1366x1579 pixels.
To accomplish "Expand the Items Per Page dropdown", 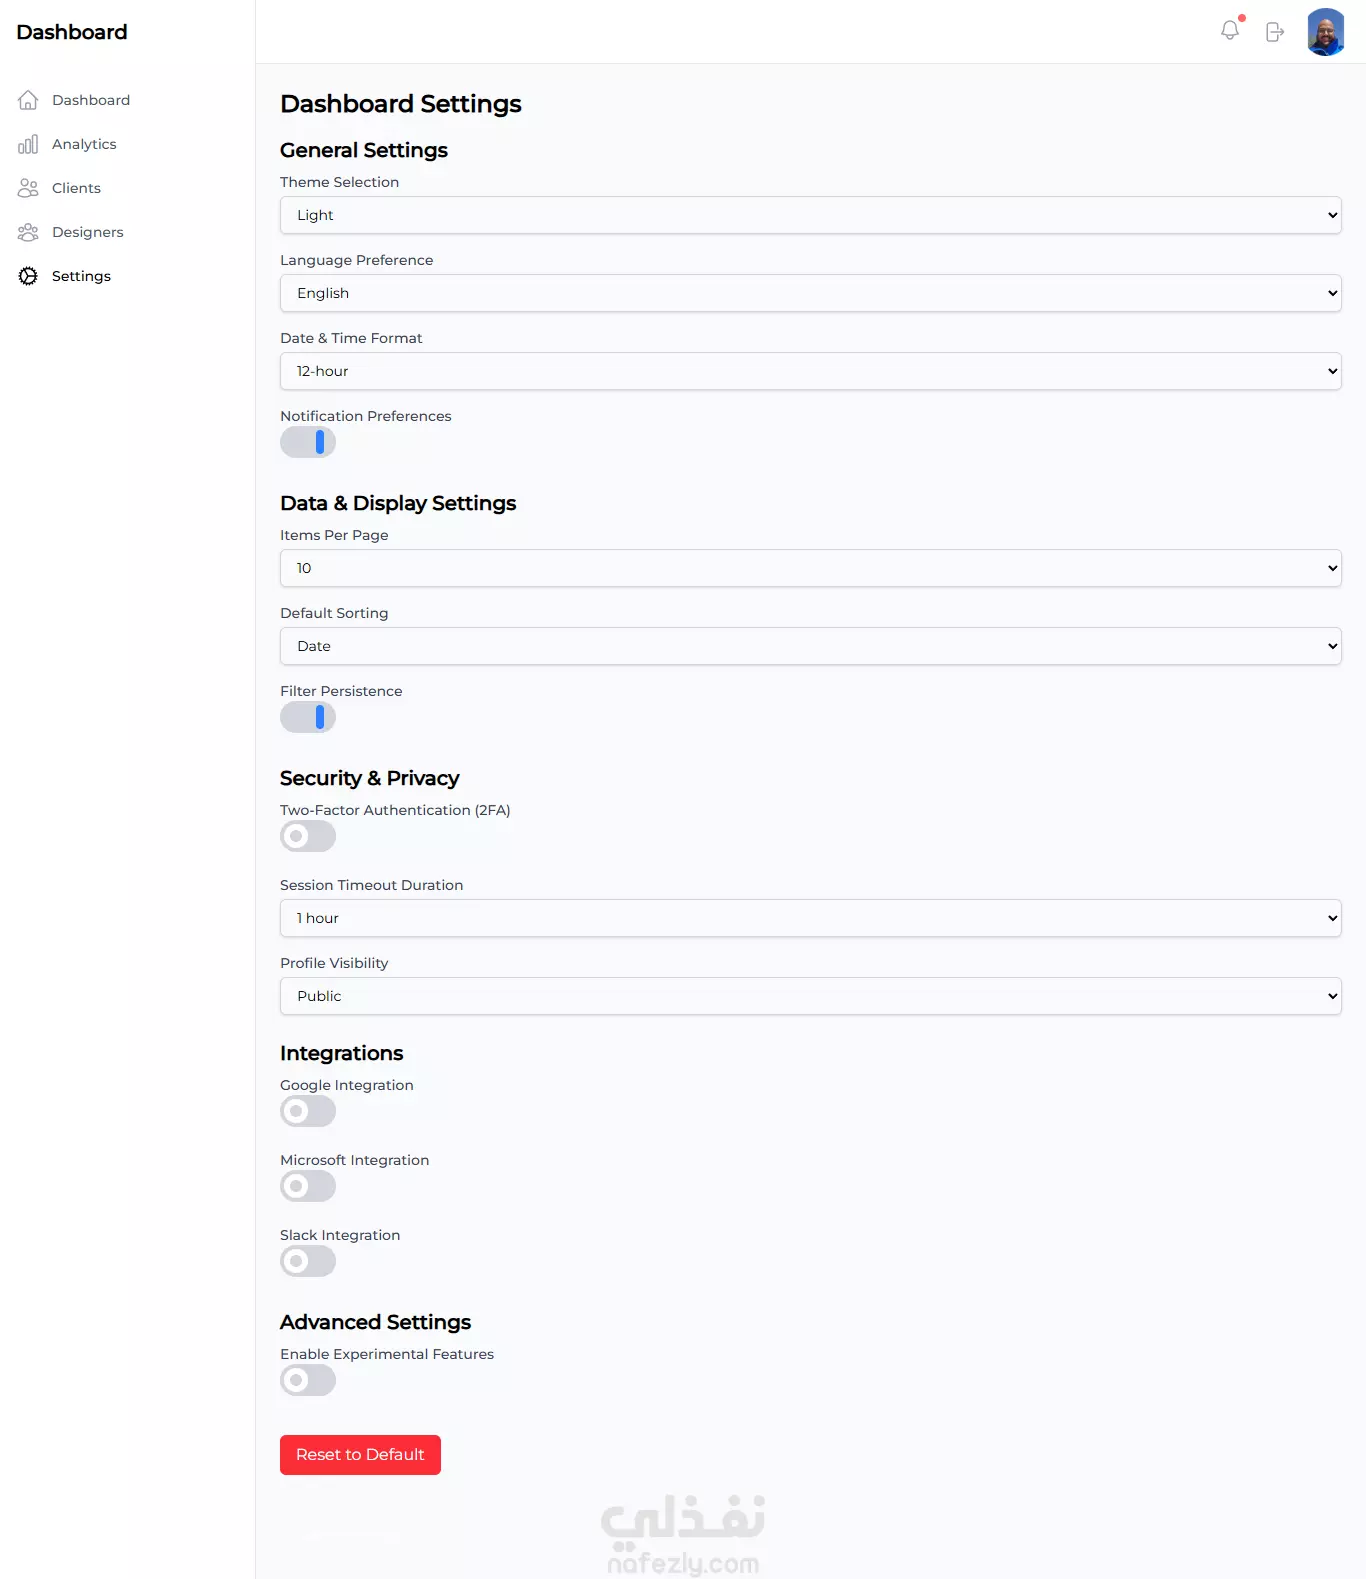I will 810,568.
